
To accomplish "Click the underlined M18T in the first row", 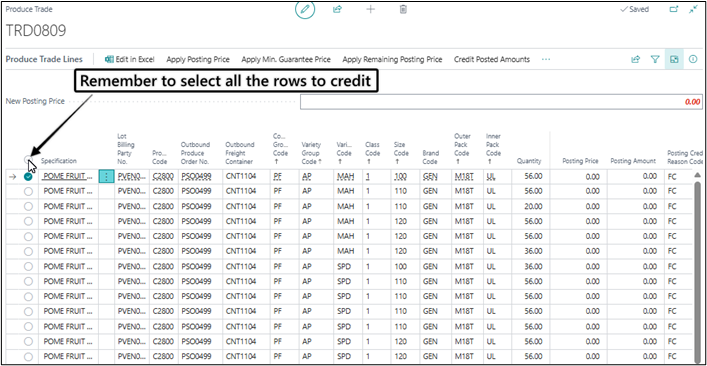I will [464, 177].
